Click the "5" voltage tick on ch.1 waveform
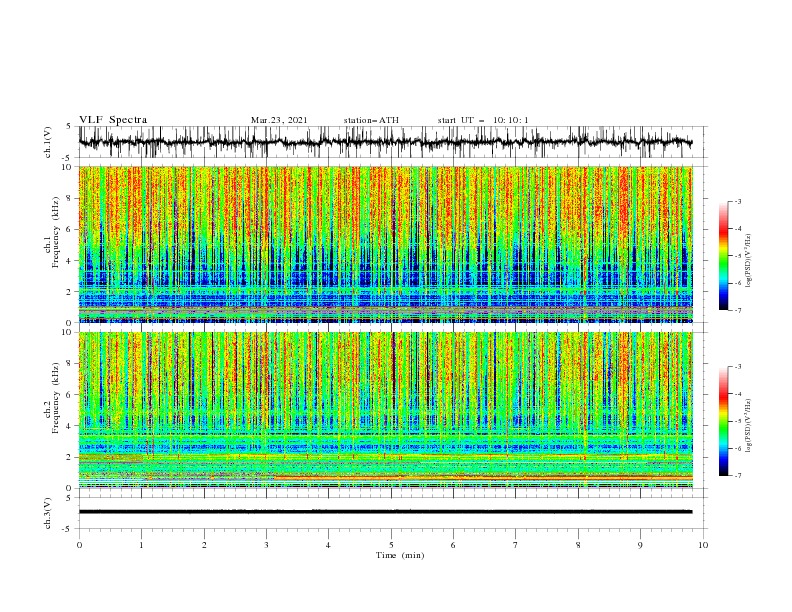Image resolution: width=792 pixels, height=612 pixels. pyautogui.click(x=69, y=127)
